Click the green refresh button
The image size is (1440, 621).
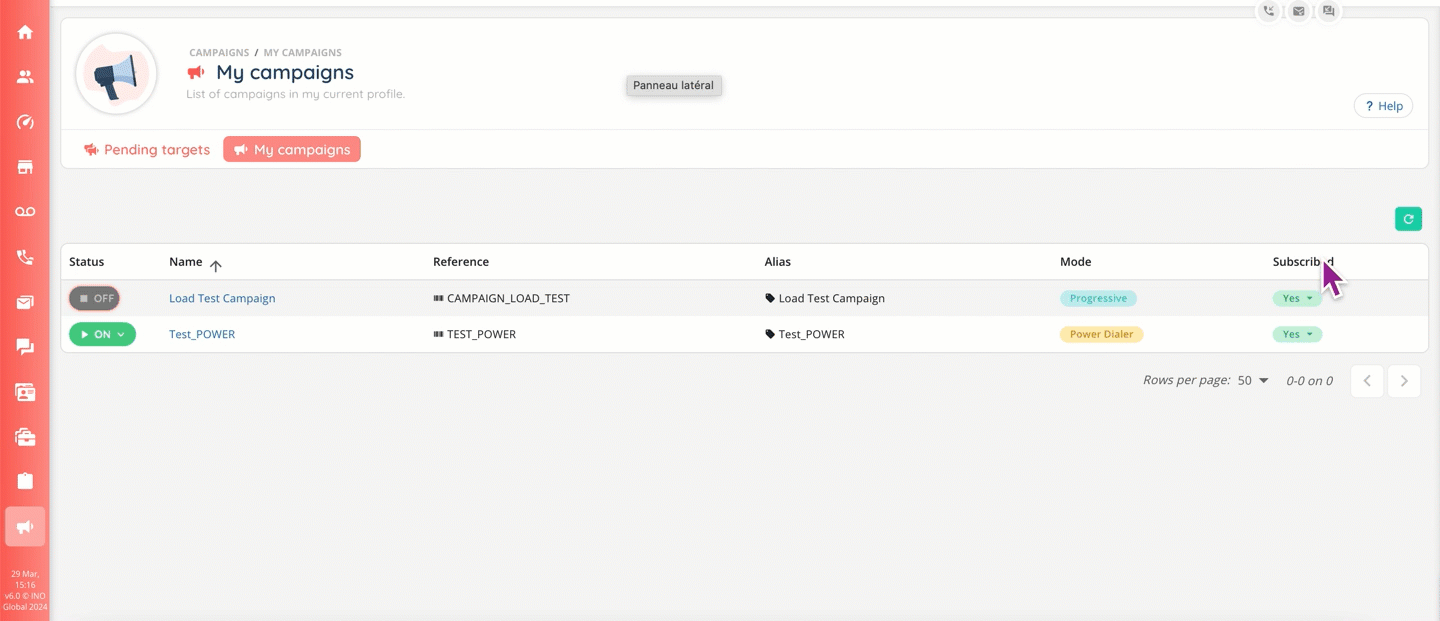(1408, 219)
